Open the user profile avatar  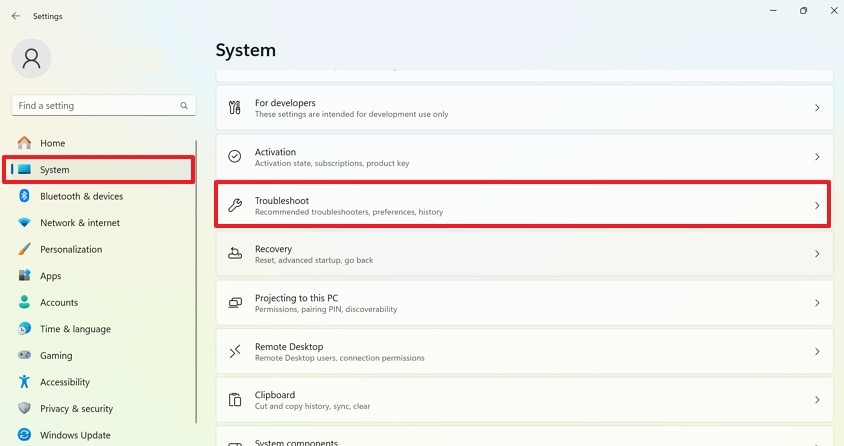tap(31, 59)
